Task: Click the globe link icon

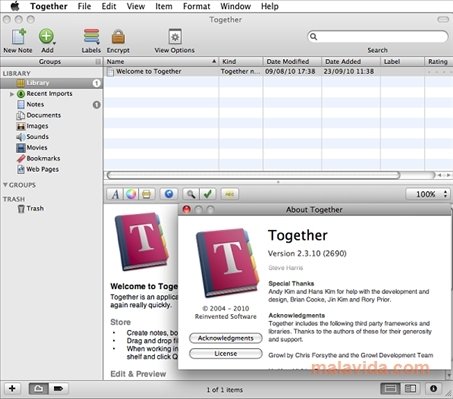Action: [x=169, y=194]
